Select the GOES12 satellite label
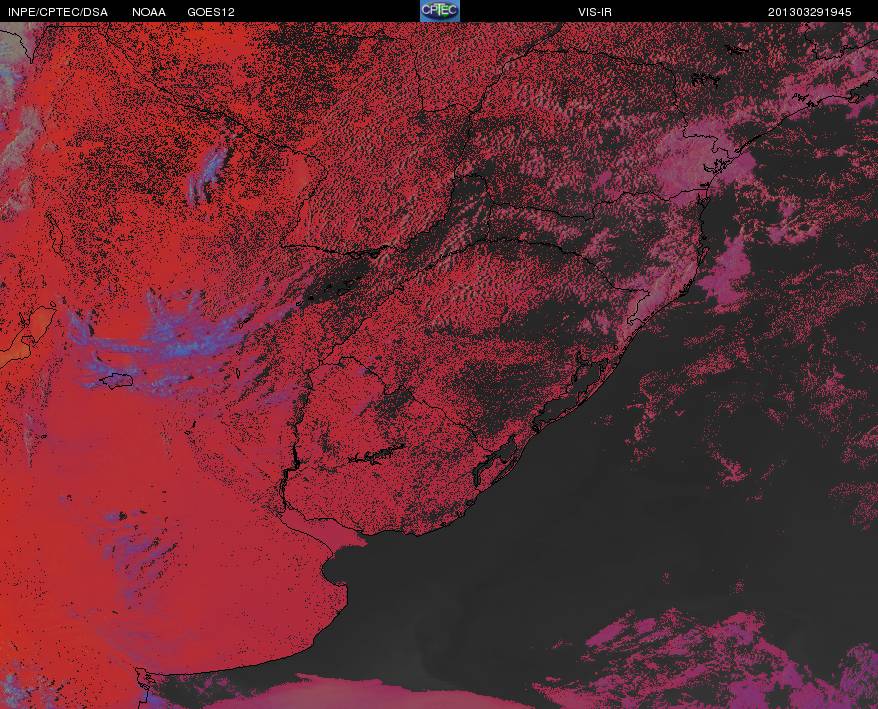The height and width of the screenshot is (709, 878). click(211, 12)
